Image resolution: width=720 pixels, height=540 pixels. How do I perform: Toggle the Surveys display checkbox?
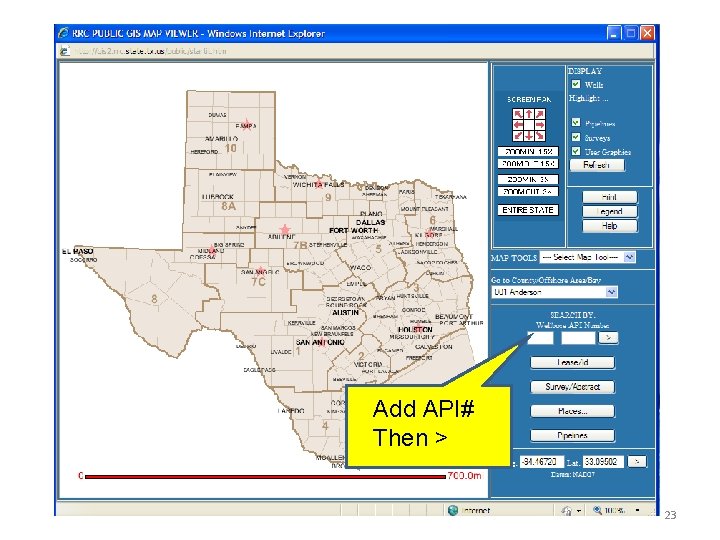[x=576, y=137]
